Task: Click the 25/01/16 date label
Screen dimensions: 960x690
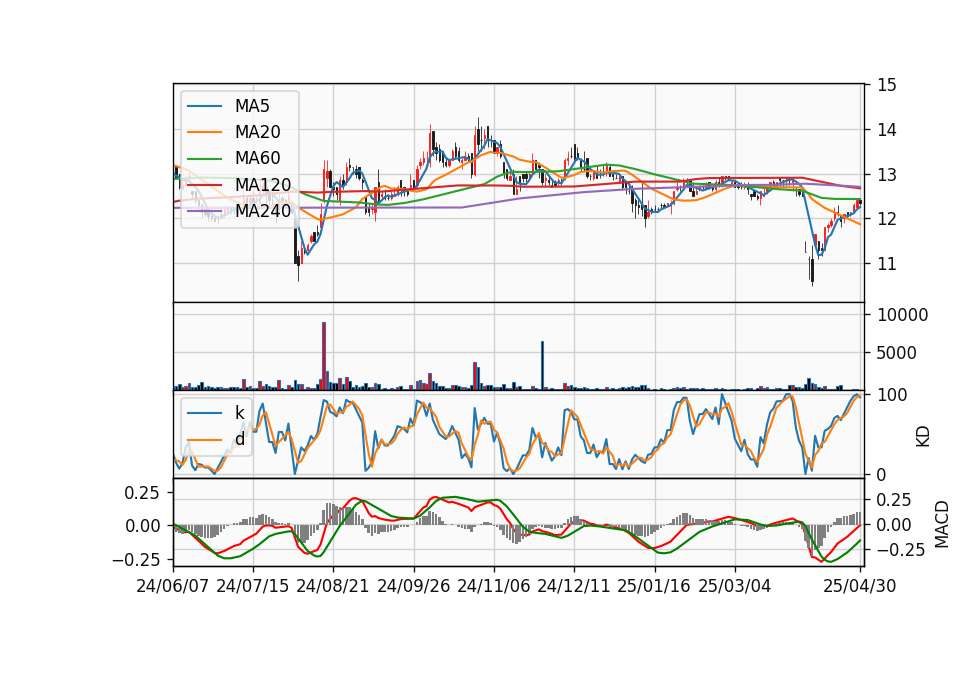Action: (654, 586)
